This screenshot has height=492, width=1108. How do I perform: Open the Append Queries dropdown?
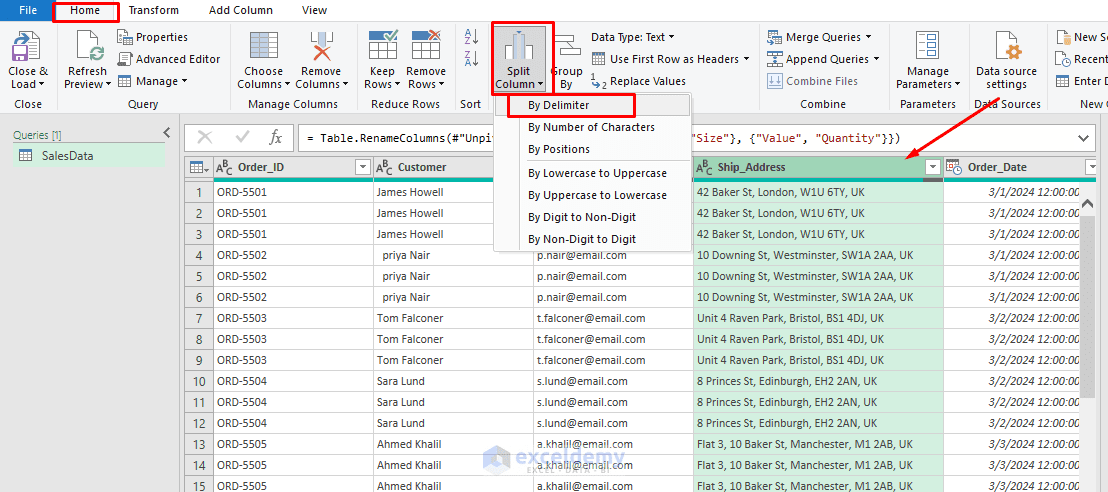[823, 59]
